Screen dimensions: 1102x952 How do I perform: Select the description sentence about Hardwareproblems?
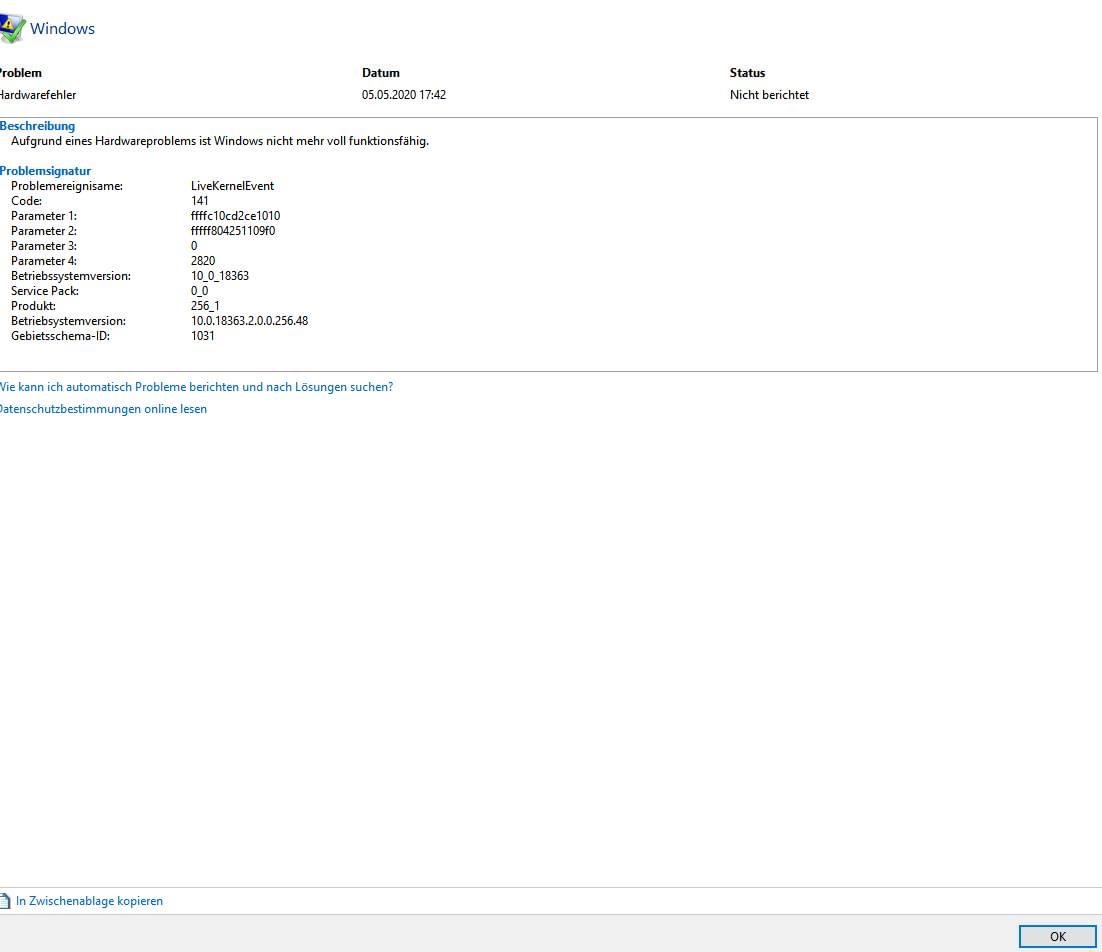point(220,141)
